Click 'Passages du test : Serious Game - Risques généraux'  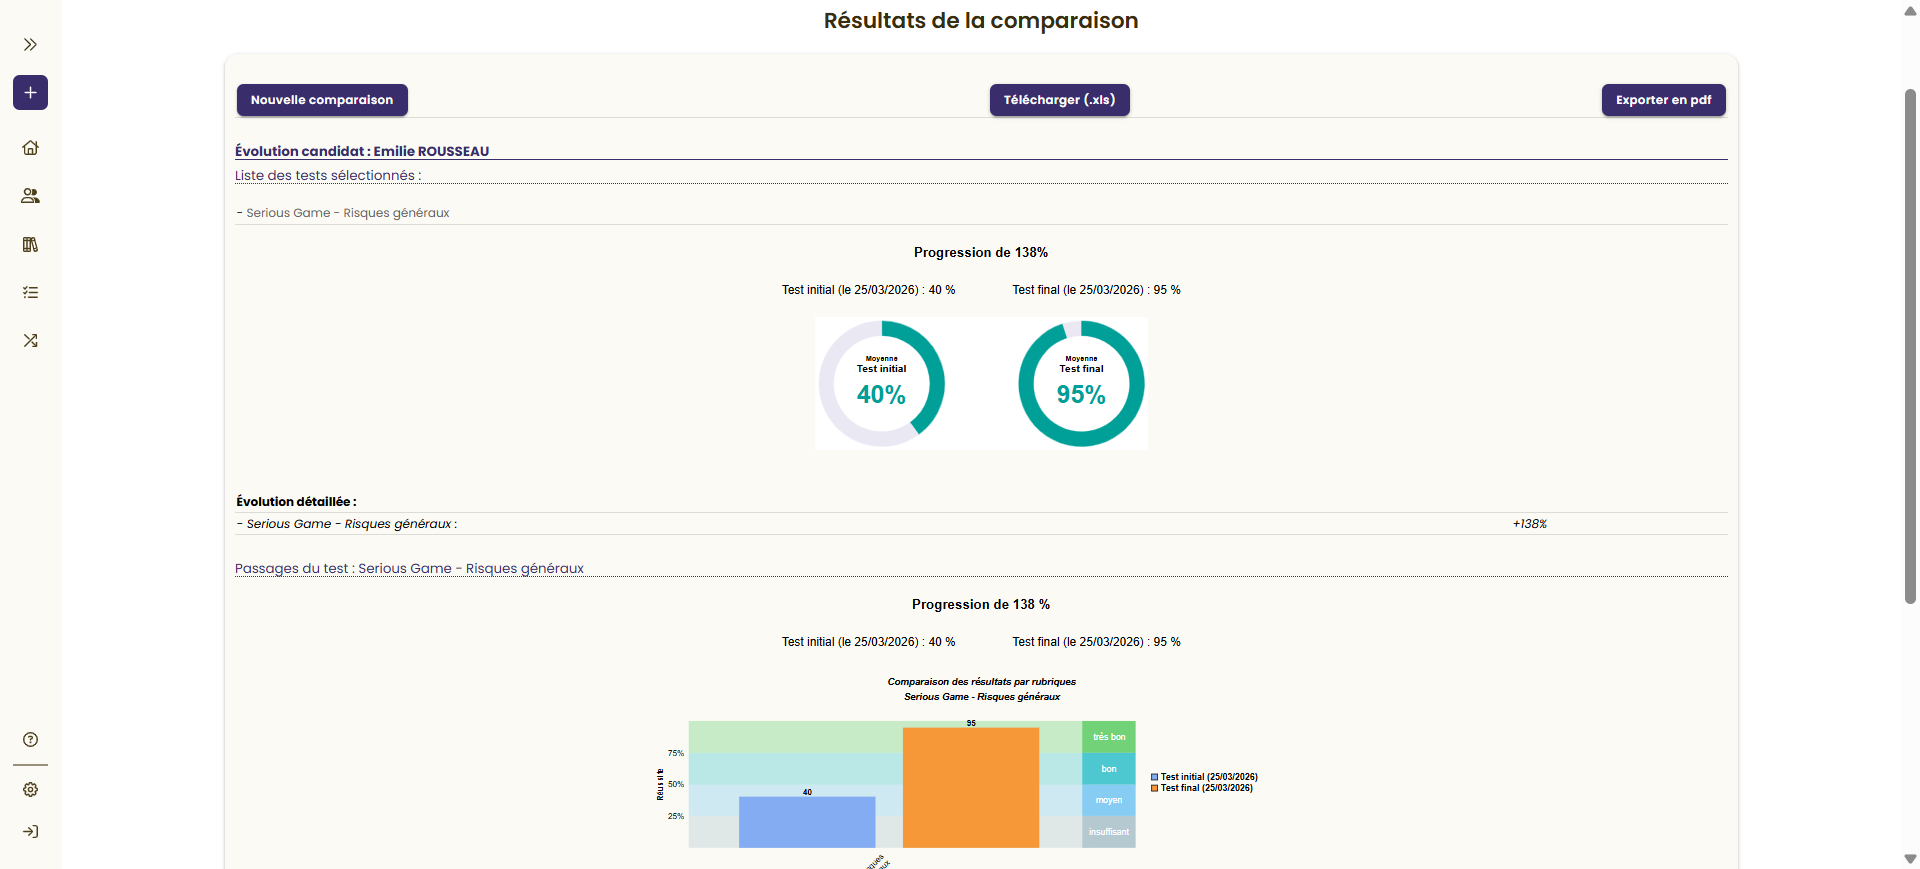tap(409, 568)
